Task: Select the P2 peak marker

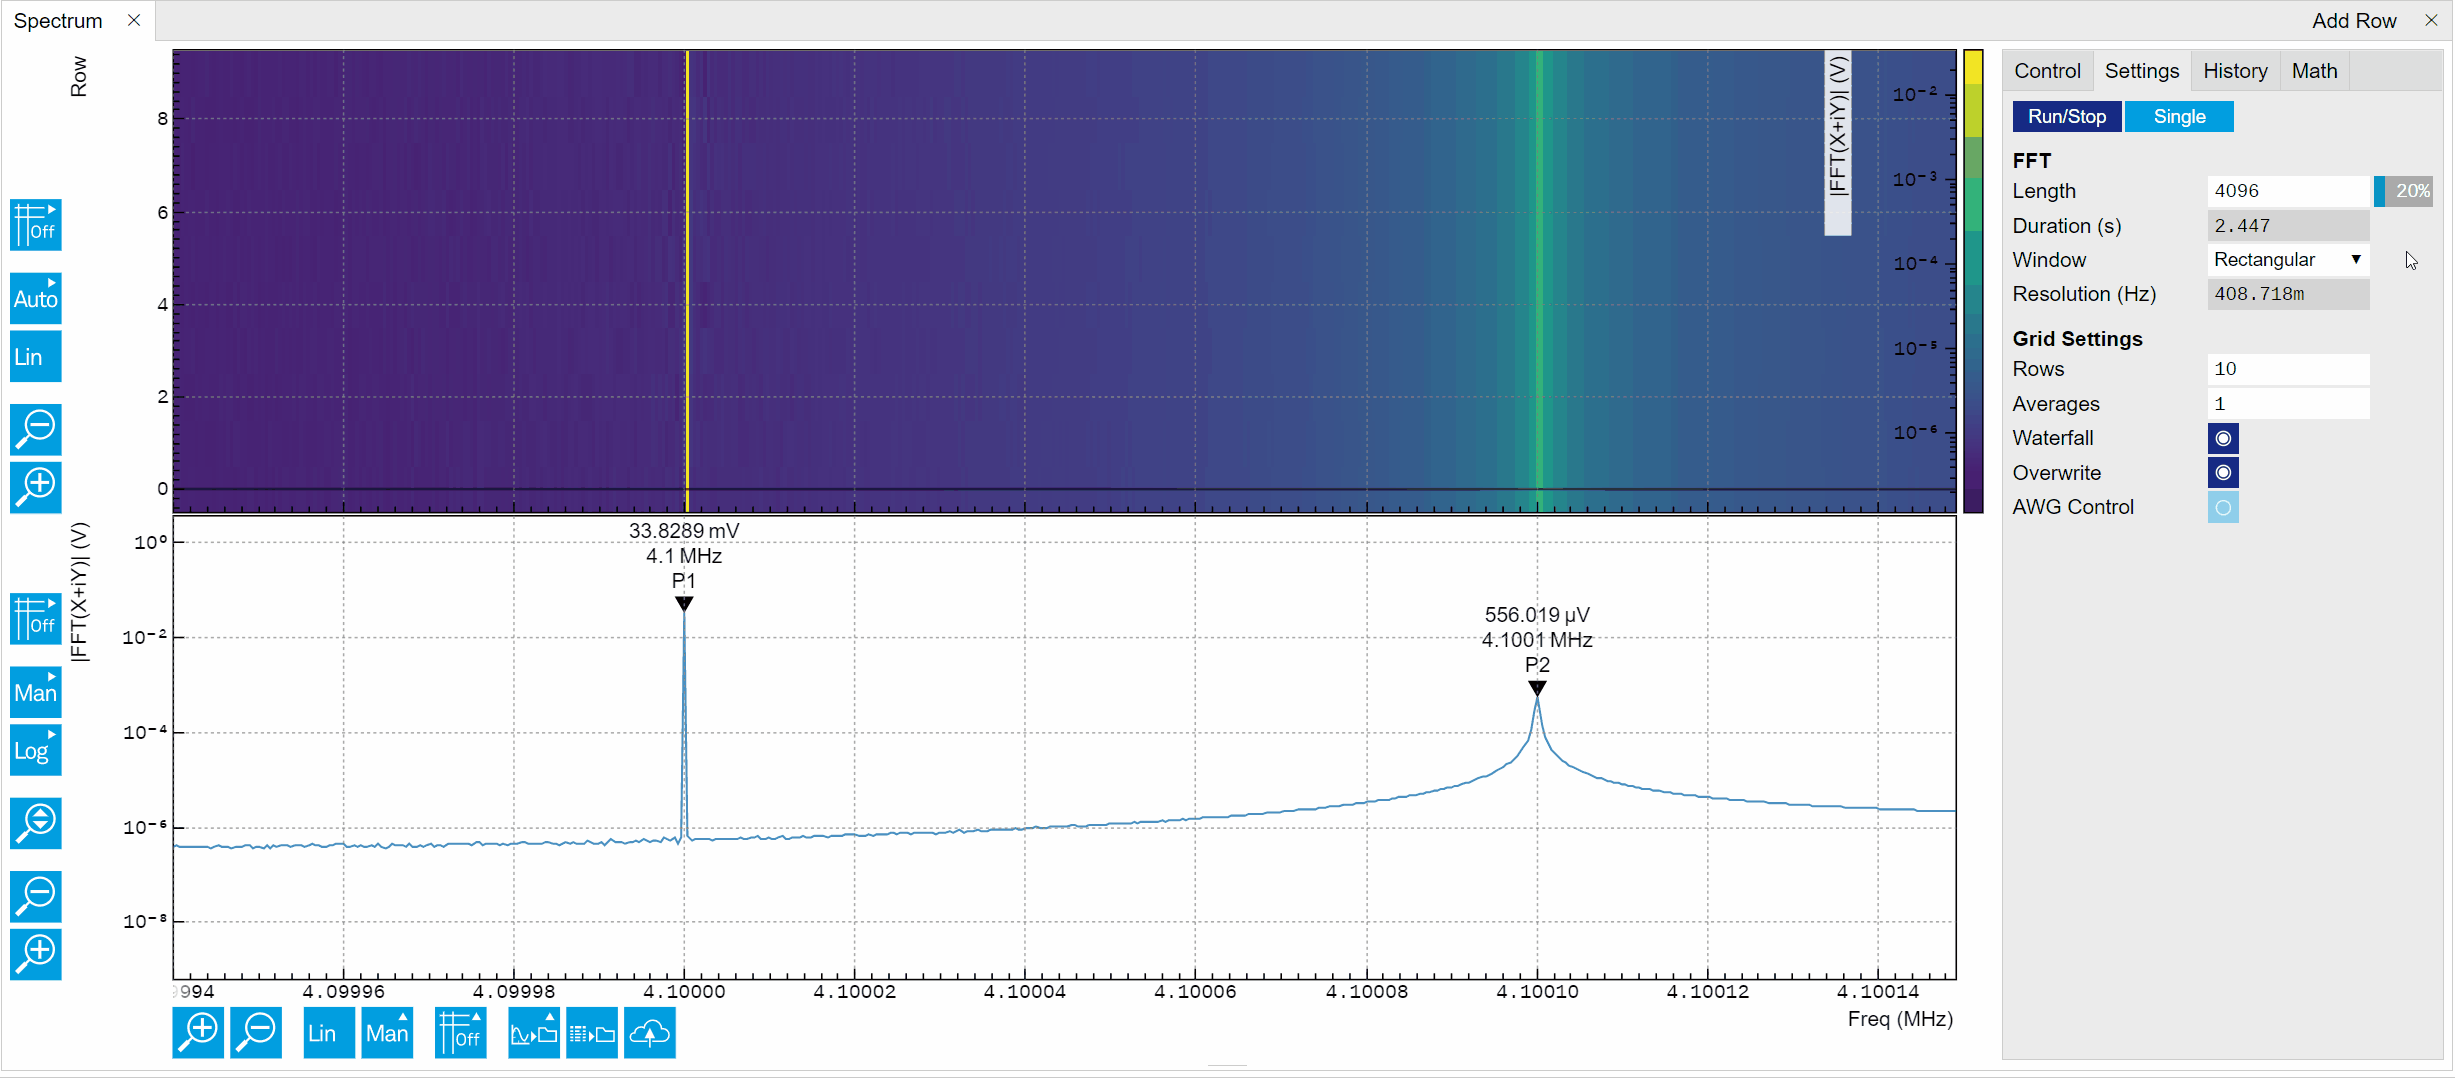Action: 1537,687
